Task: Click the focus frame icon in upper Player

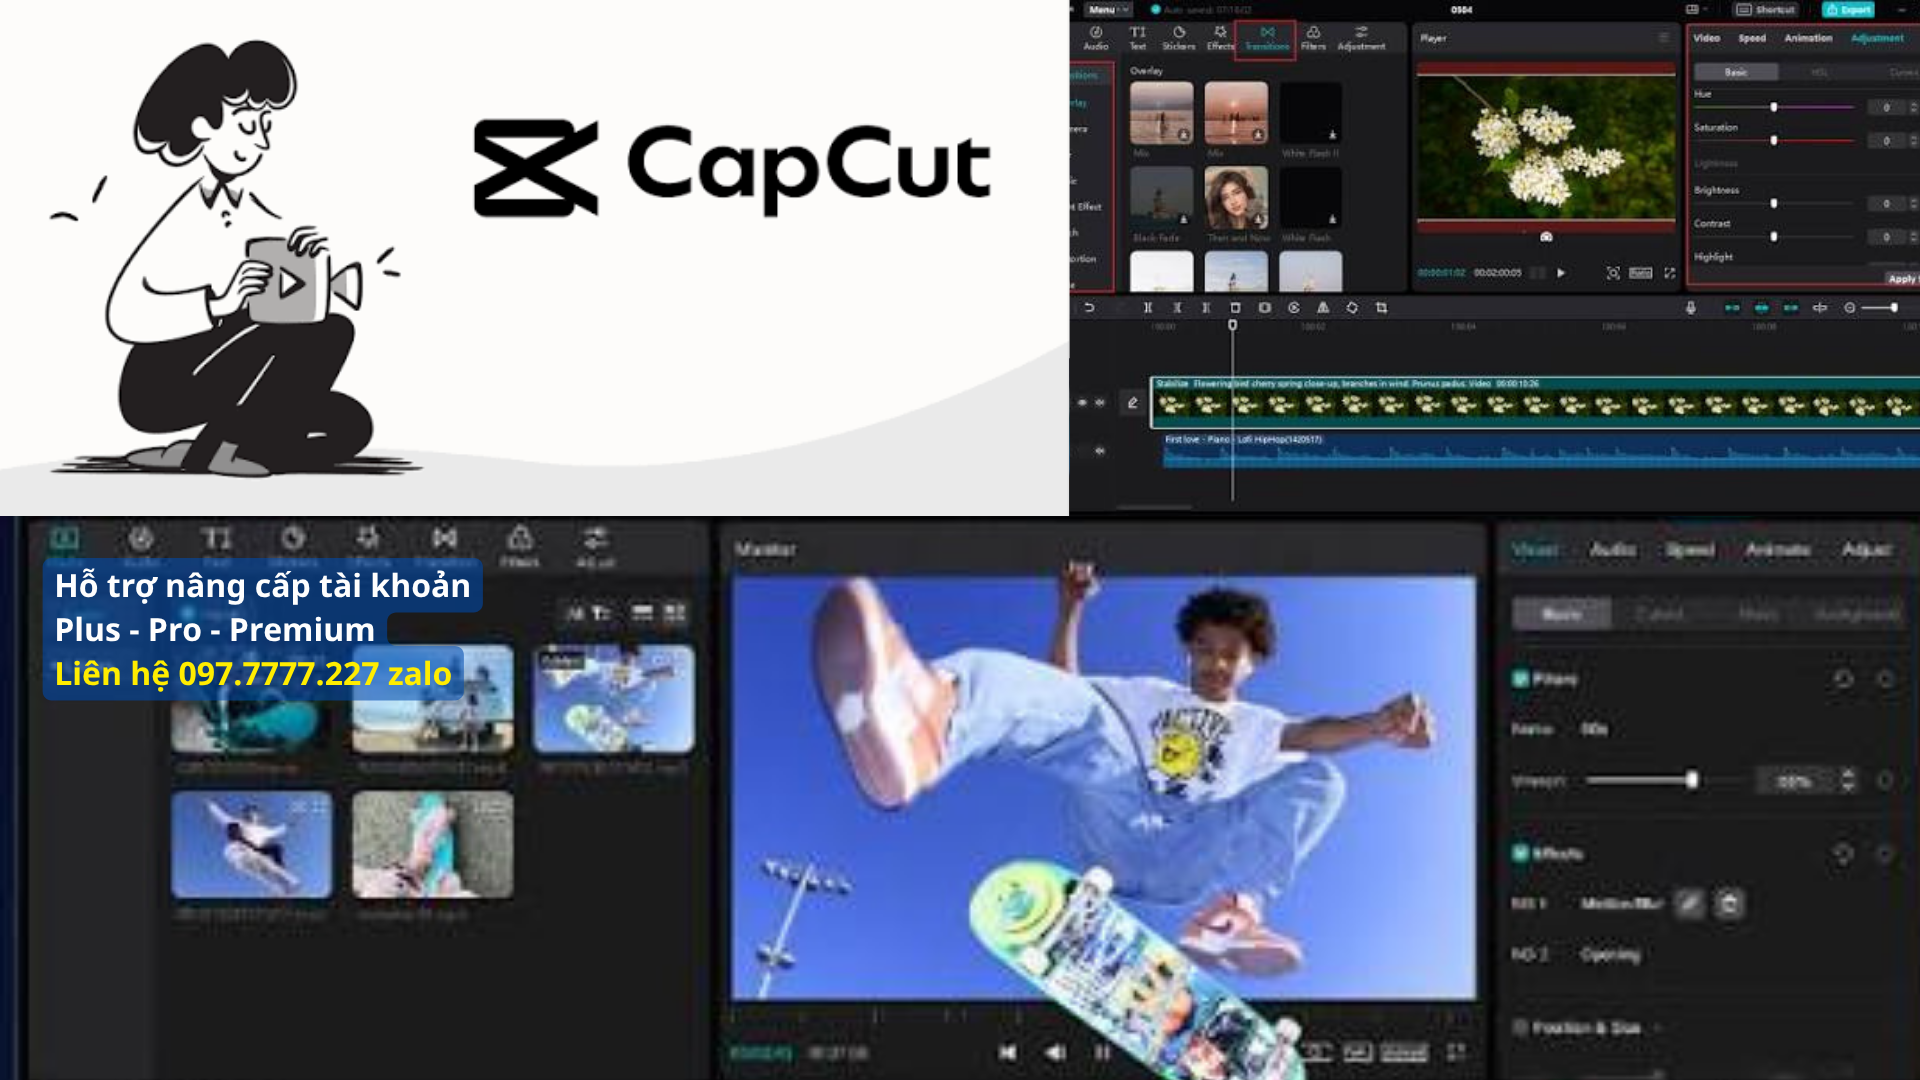Action: click(1613, 273)
